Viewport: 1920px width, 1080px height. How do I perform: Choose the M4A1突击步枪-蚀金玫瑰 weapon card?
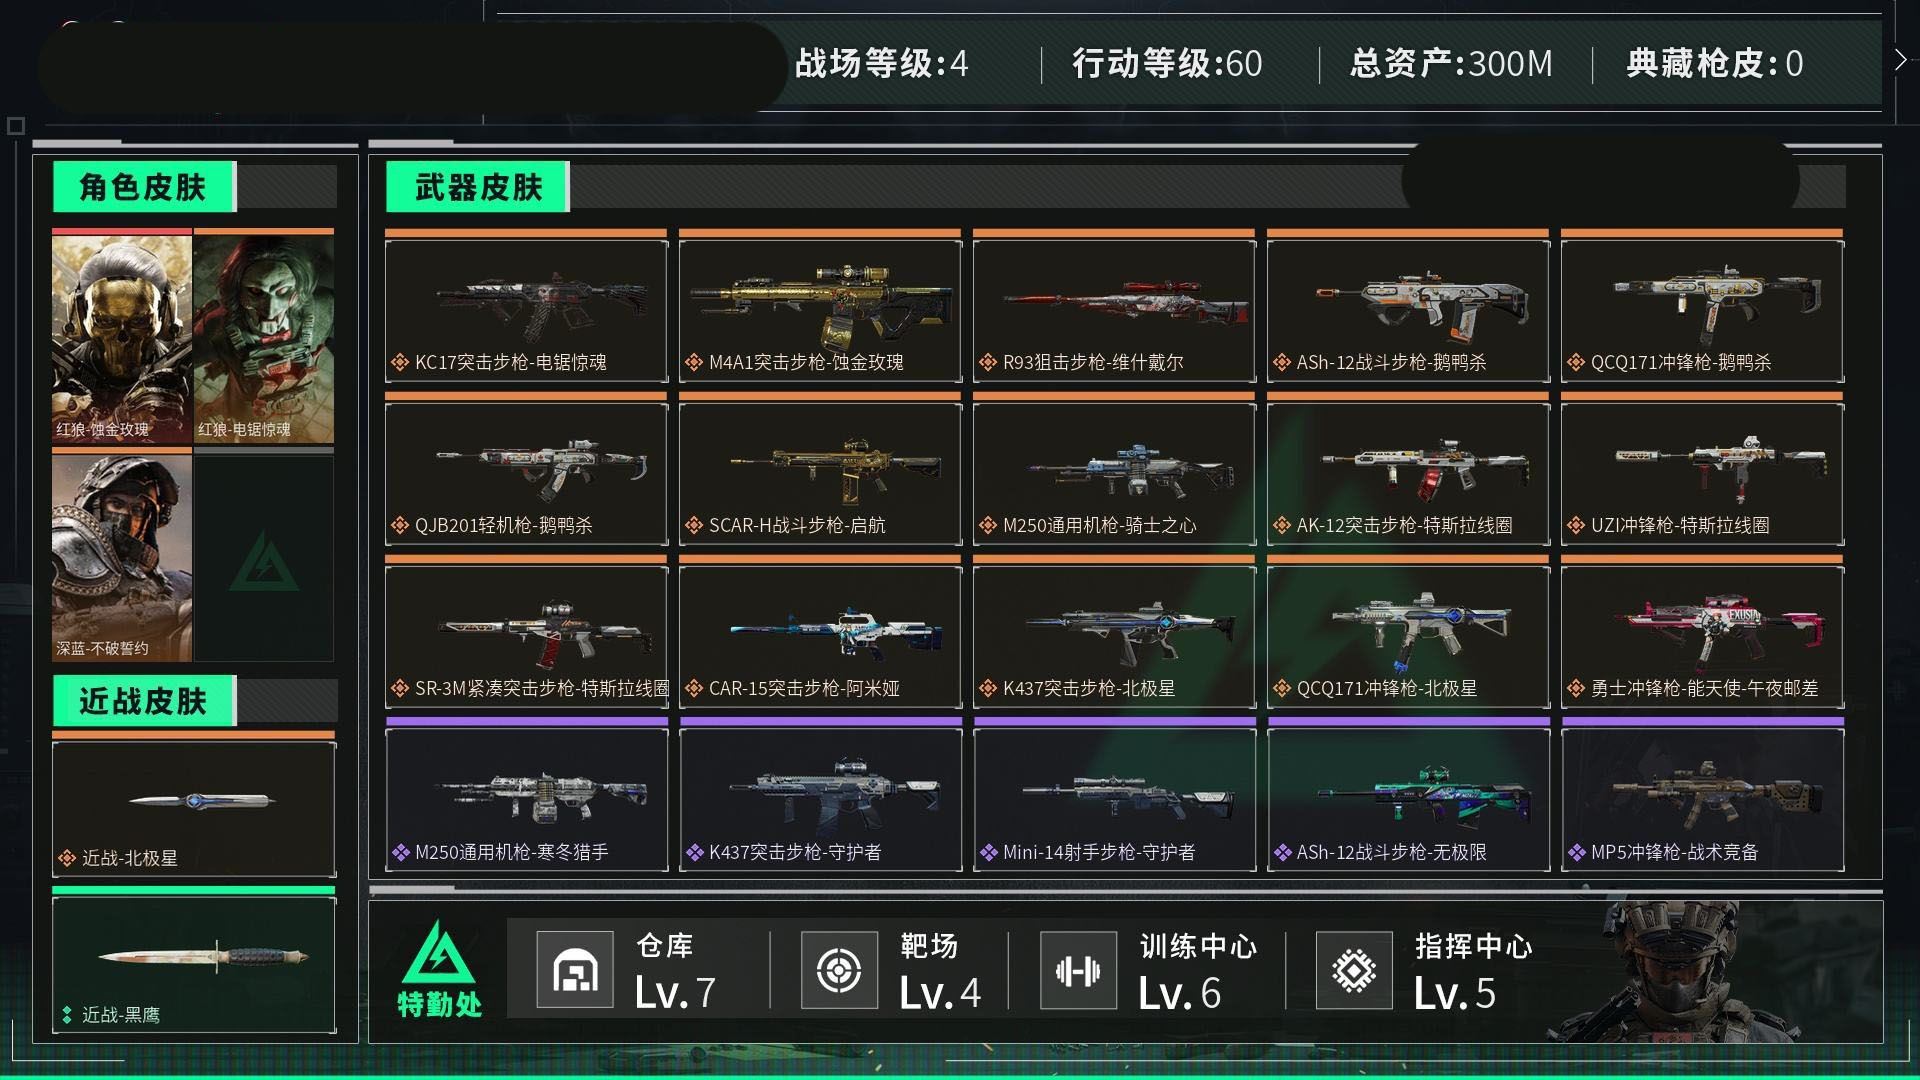820,306
